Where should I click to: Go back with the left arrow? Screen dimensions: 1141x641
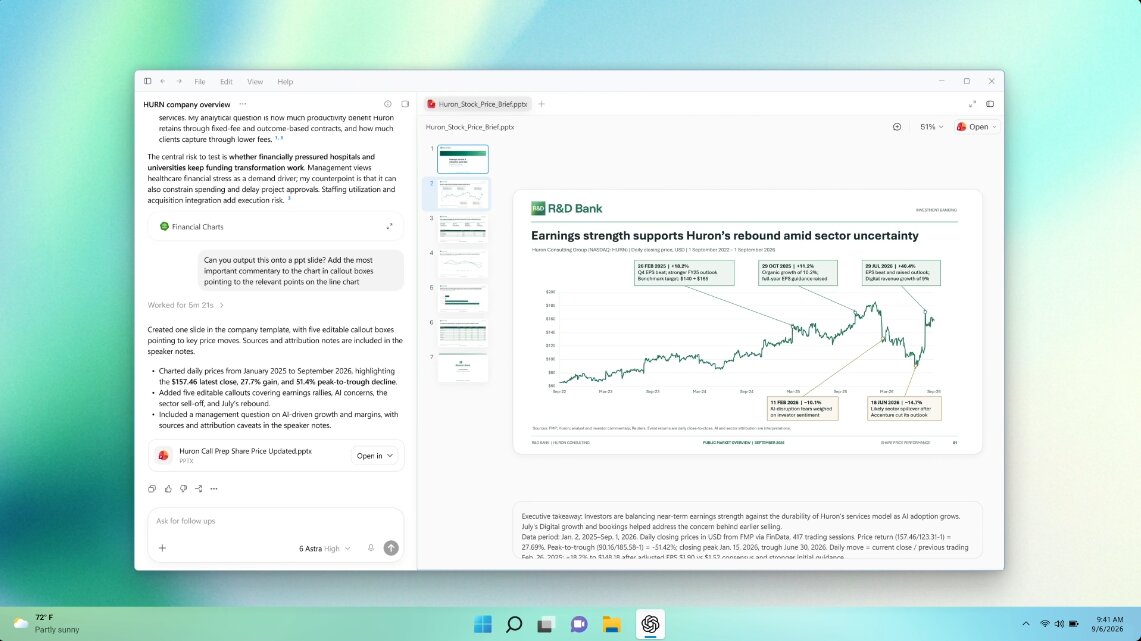click(x=163, y=81)
